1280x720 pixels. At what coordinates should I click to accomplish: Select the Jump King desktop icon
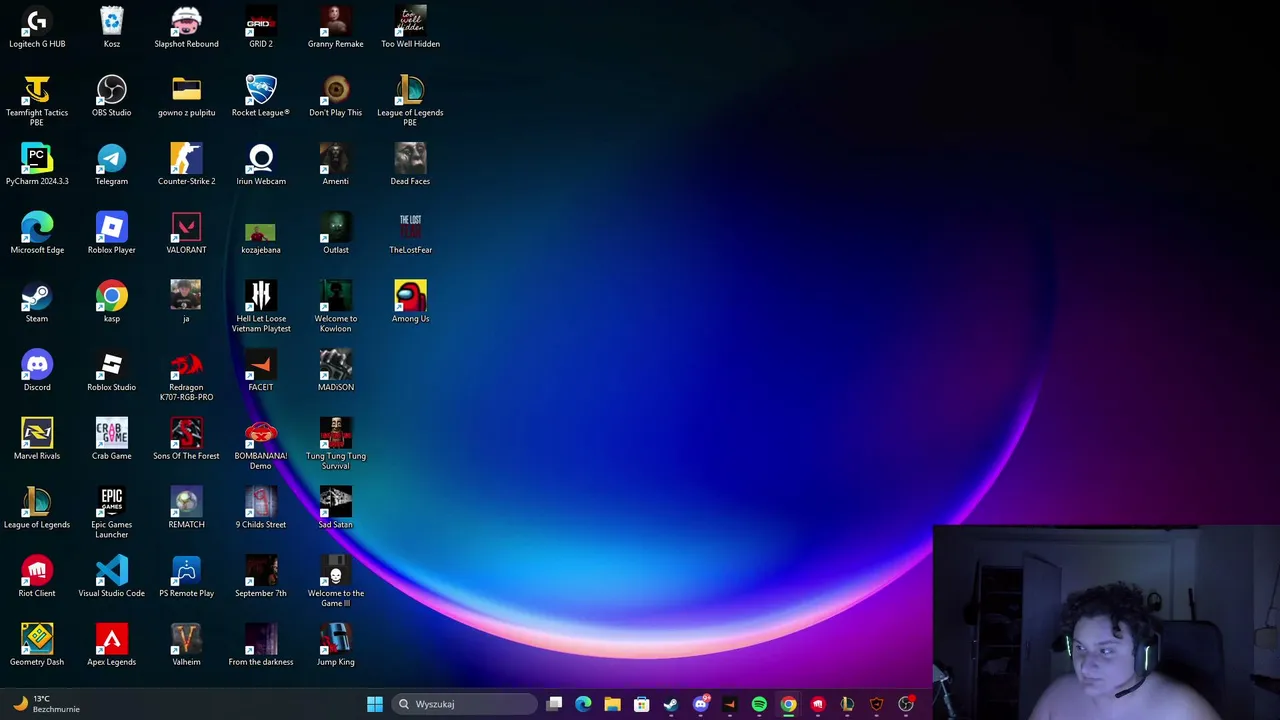point(336,645)
